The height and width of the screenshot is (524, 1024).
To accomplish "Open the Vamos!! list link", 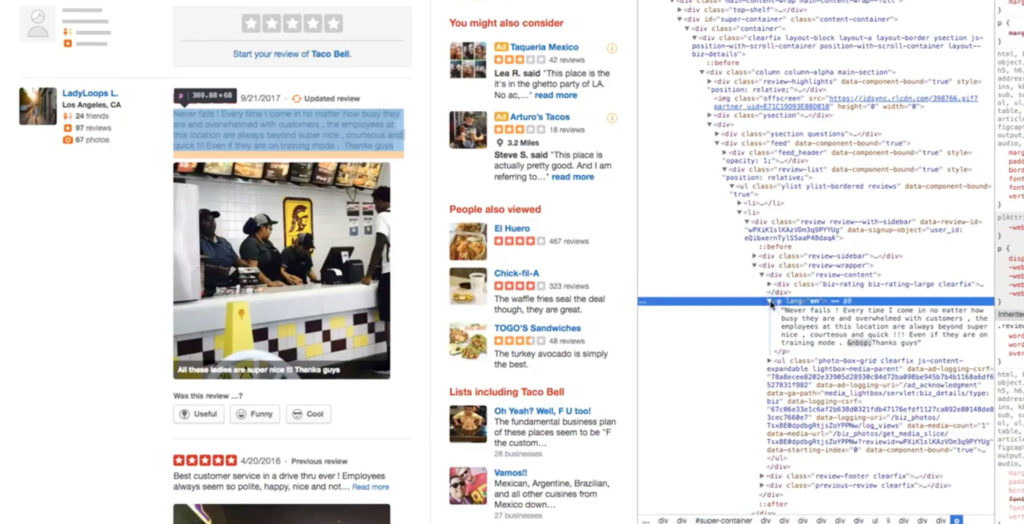I will [510, 472].
